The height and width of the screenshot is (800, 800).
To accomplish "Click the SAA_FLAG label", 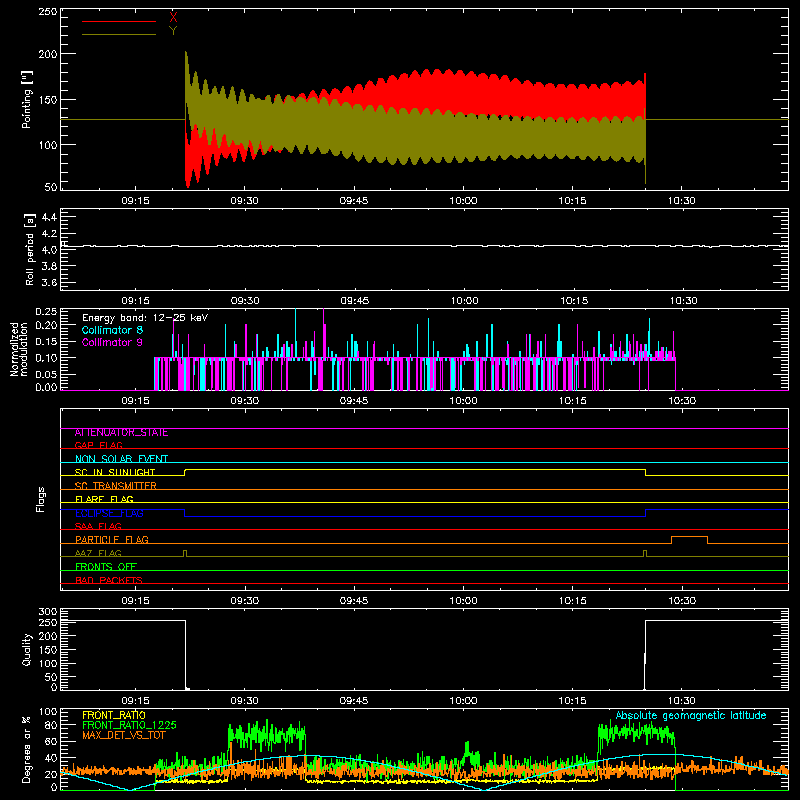I will (x=98, y=527).
